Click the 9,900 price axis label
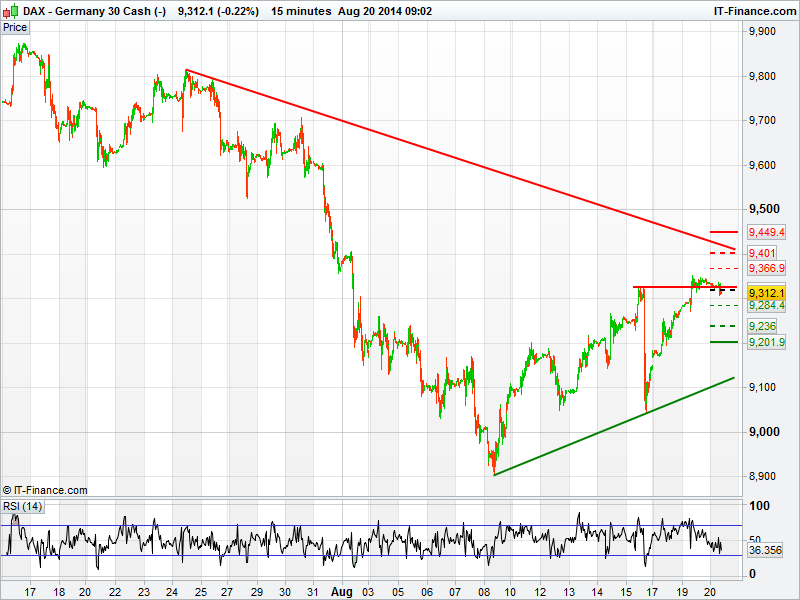Screen dimensions: 800x600 tap(762, 32)
